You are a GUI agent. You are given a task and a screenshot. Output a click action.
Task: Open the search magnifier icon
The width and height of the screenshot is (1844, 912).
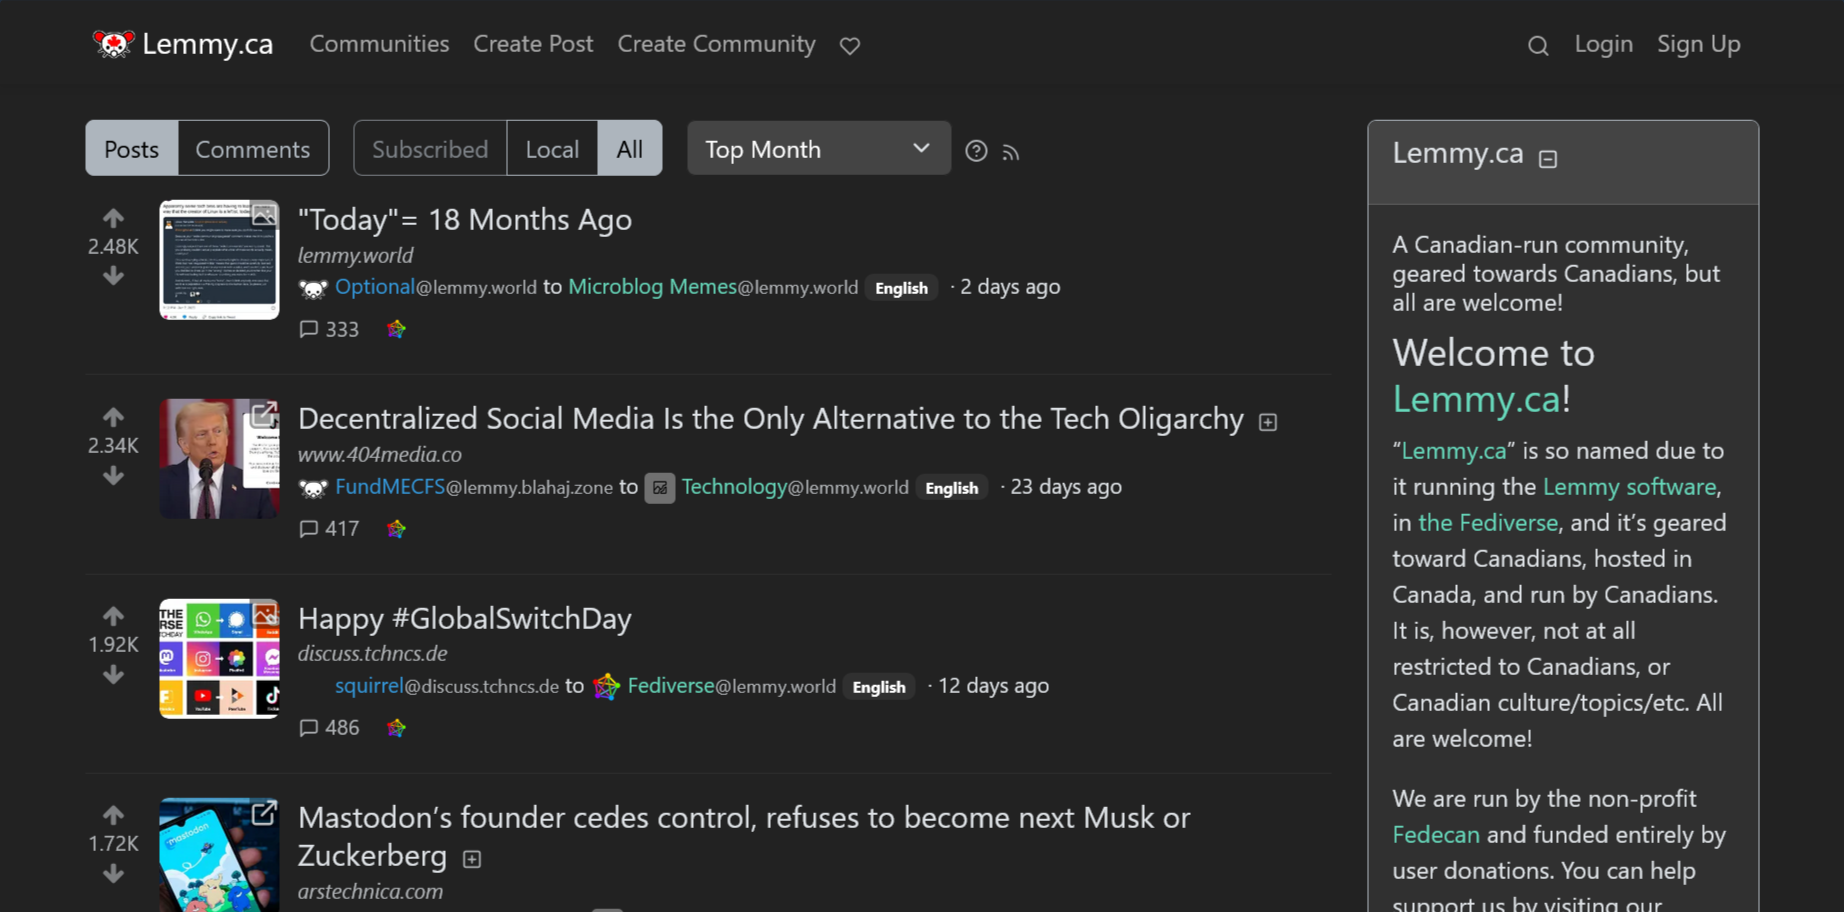[1538, 45]
